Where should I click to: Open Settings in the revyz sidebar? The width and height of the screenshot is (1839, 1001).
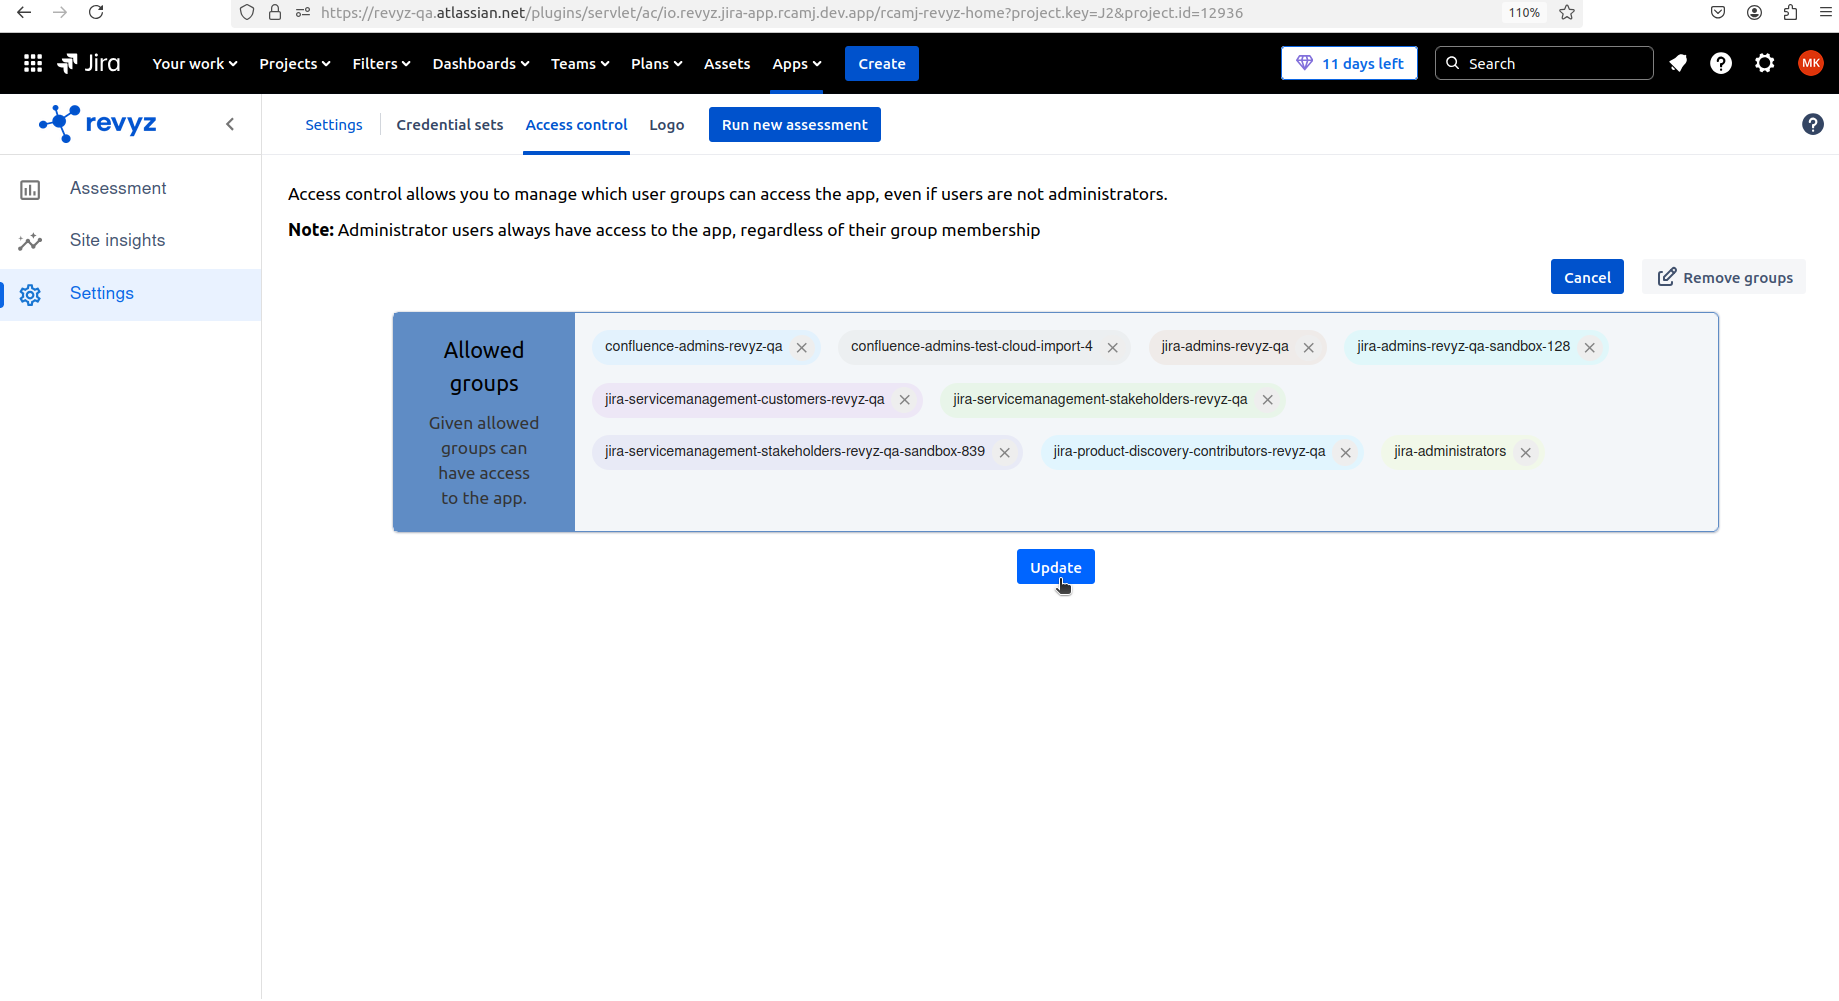tap(102, 293)
